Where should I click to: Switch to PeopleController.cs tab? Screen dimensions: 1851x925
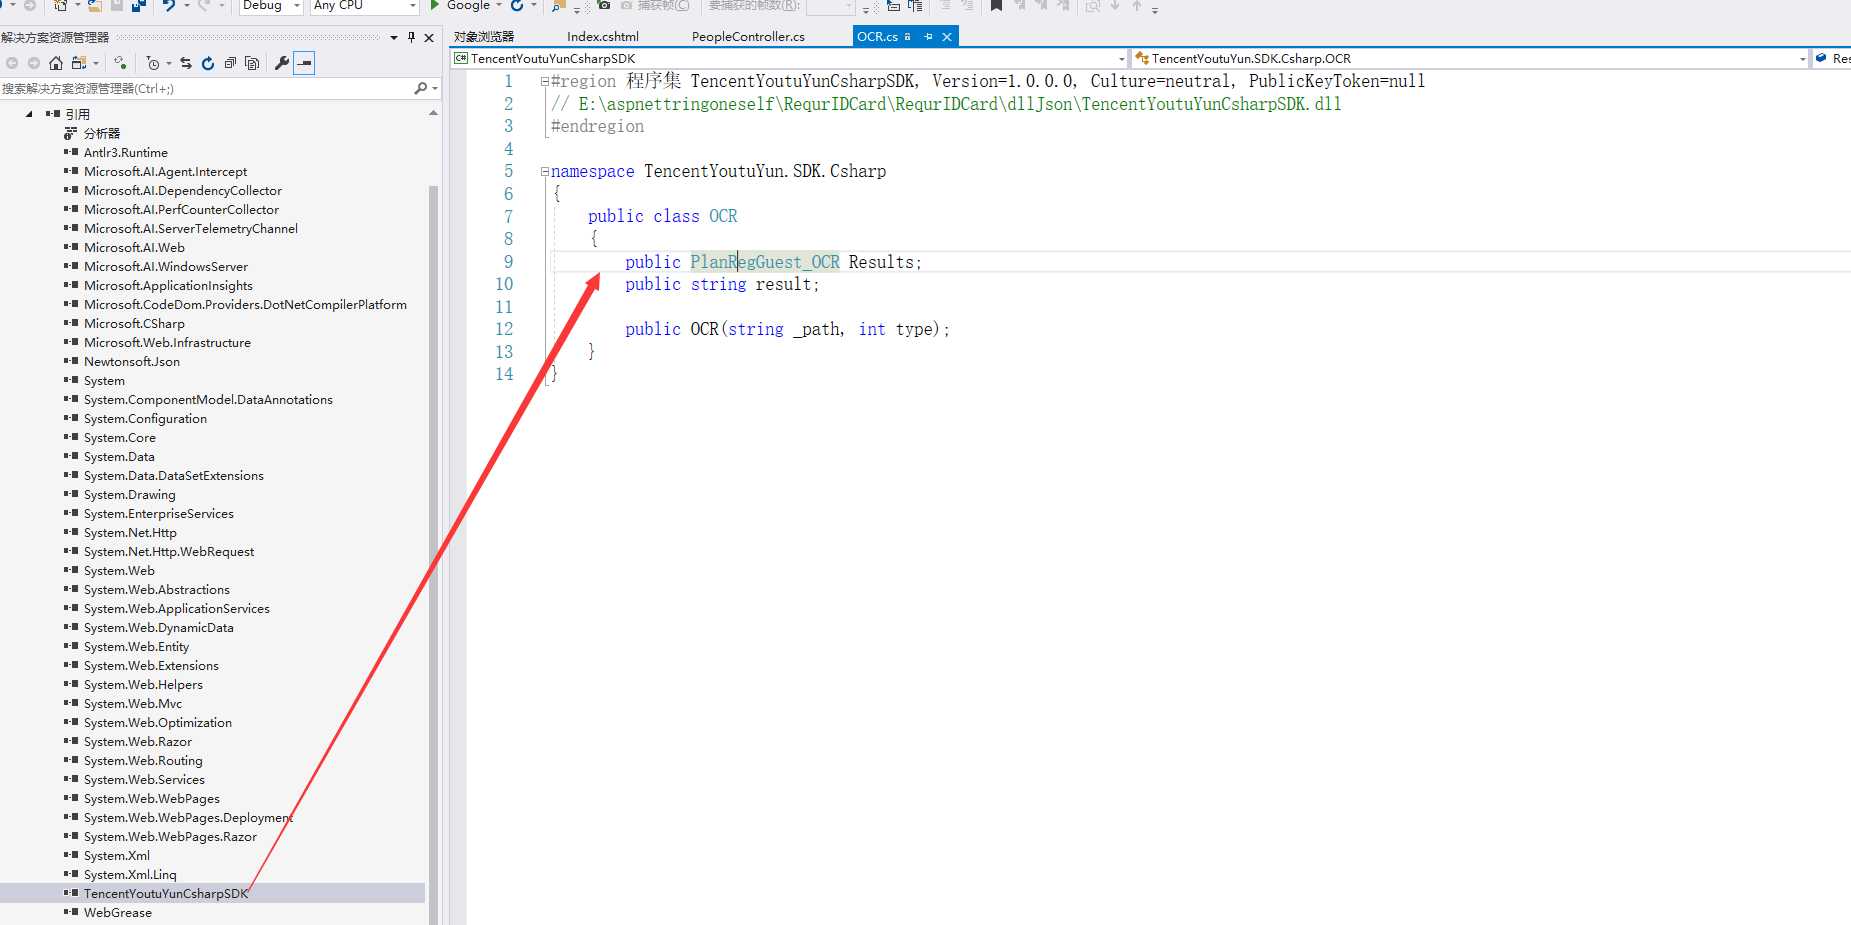click(748, 37)
